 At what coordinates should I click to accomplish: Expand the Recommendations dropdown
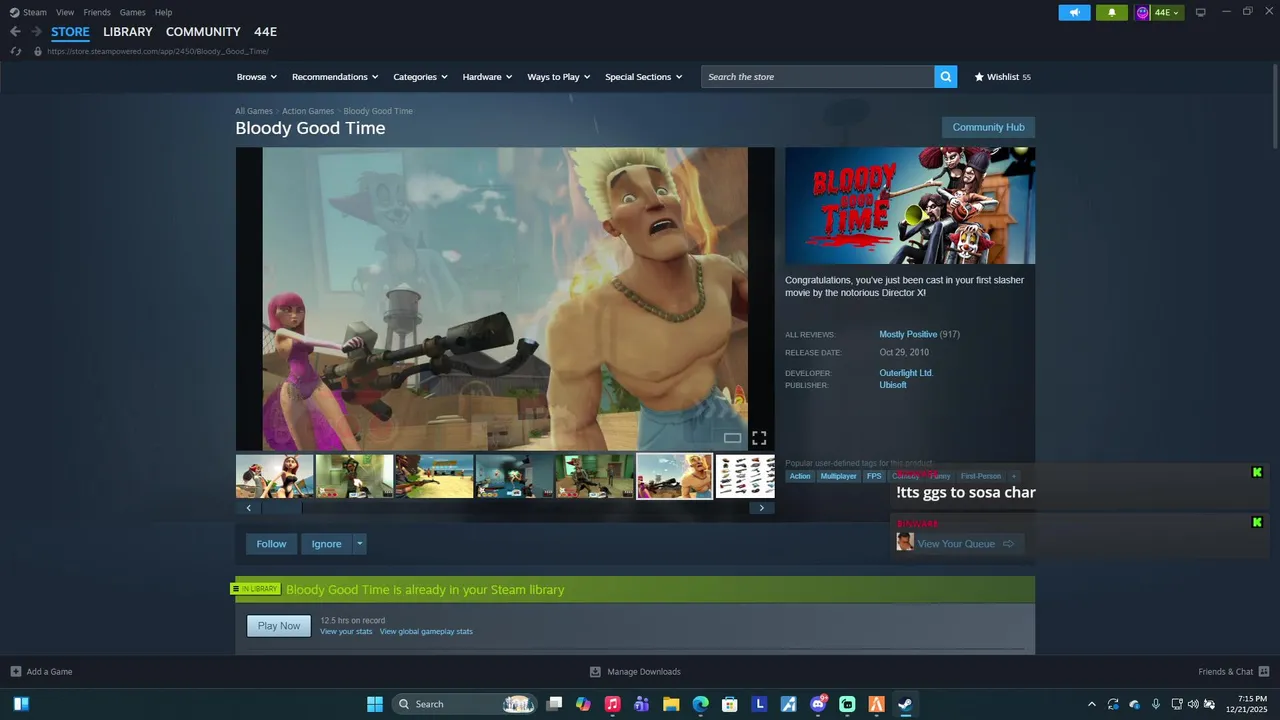coord(335,76)
